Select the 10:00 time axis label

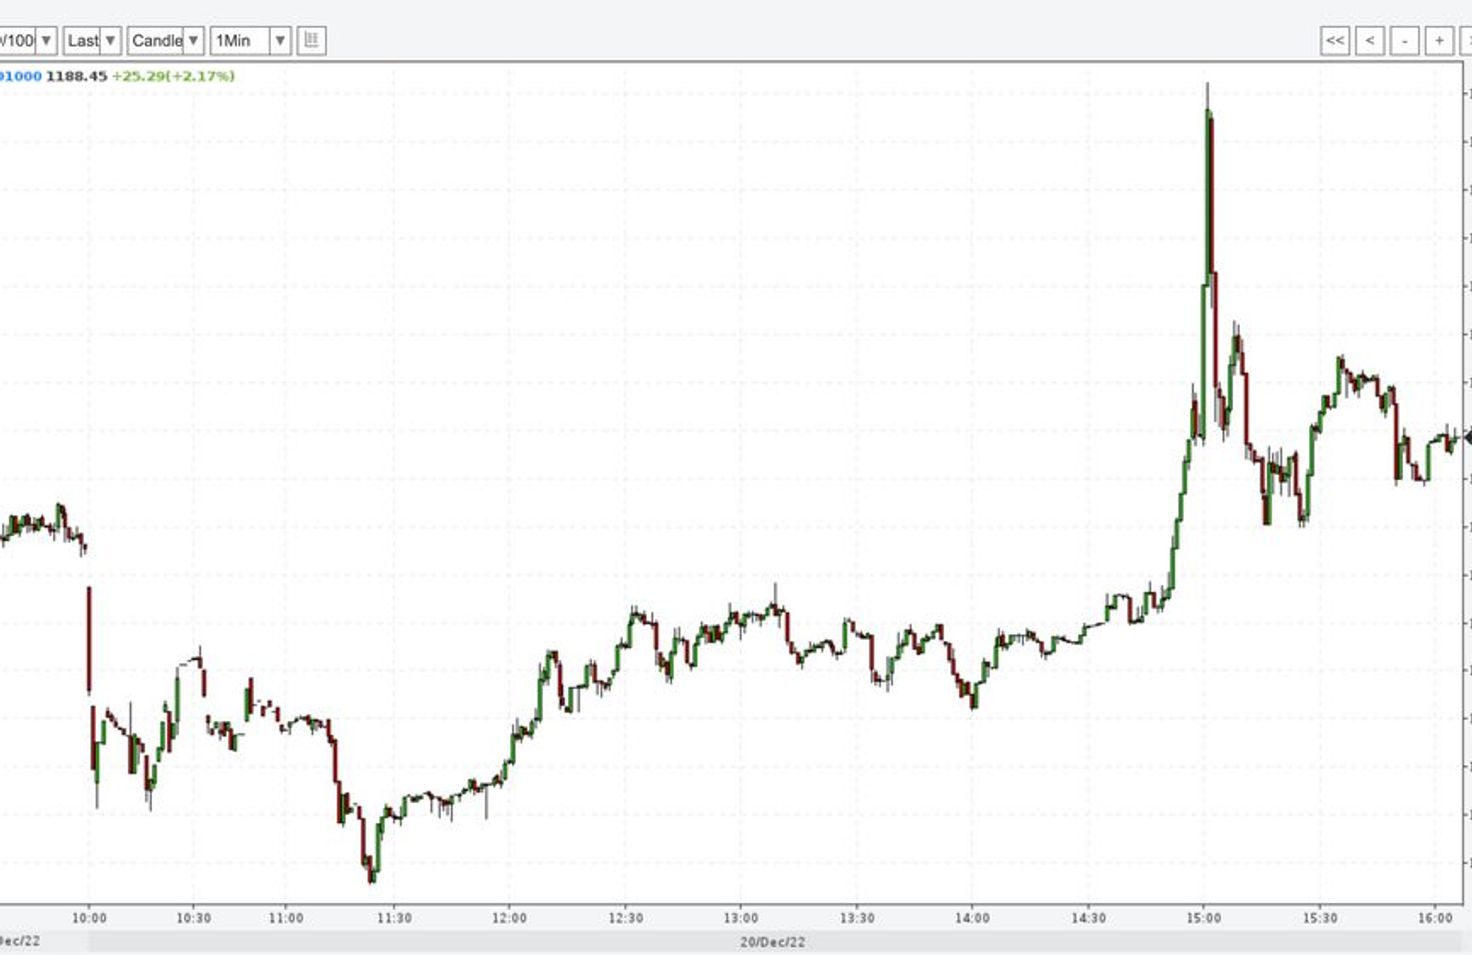click(x=89, y=918)
